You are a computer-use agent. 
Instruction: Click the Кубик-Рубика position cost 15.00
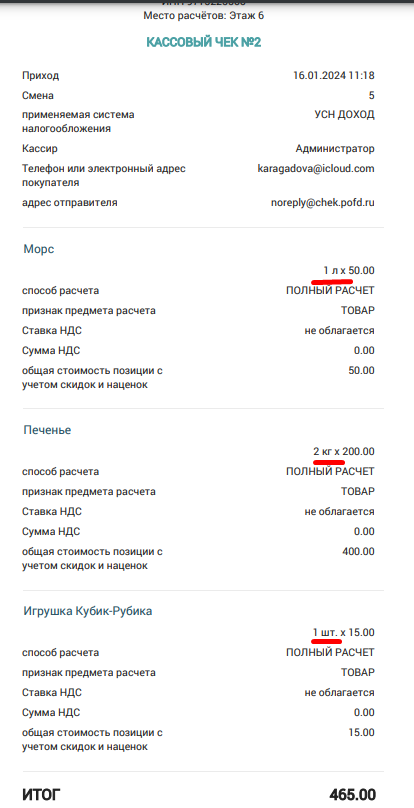[361, 732]
